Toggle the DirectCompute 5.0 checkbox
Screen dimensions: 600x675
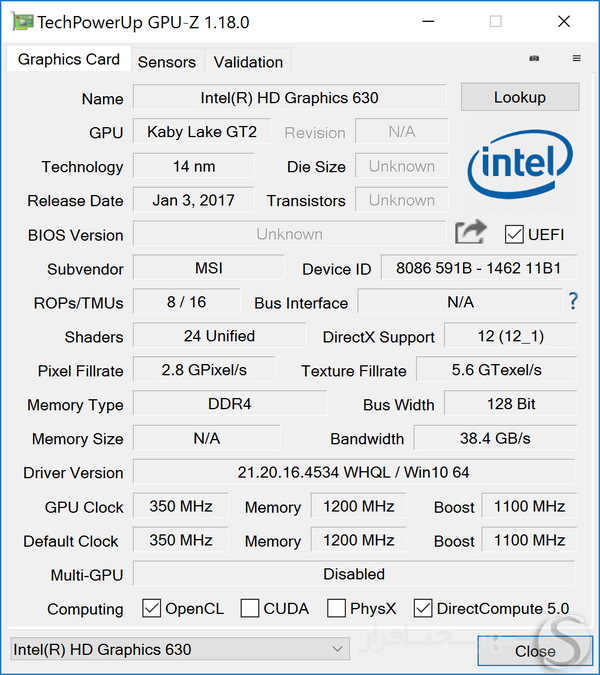pyautogui.click(x=423, y=608)
